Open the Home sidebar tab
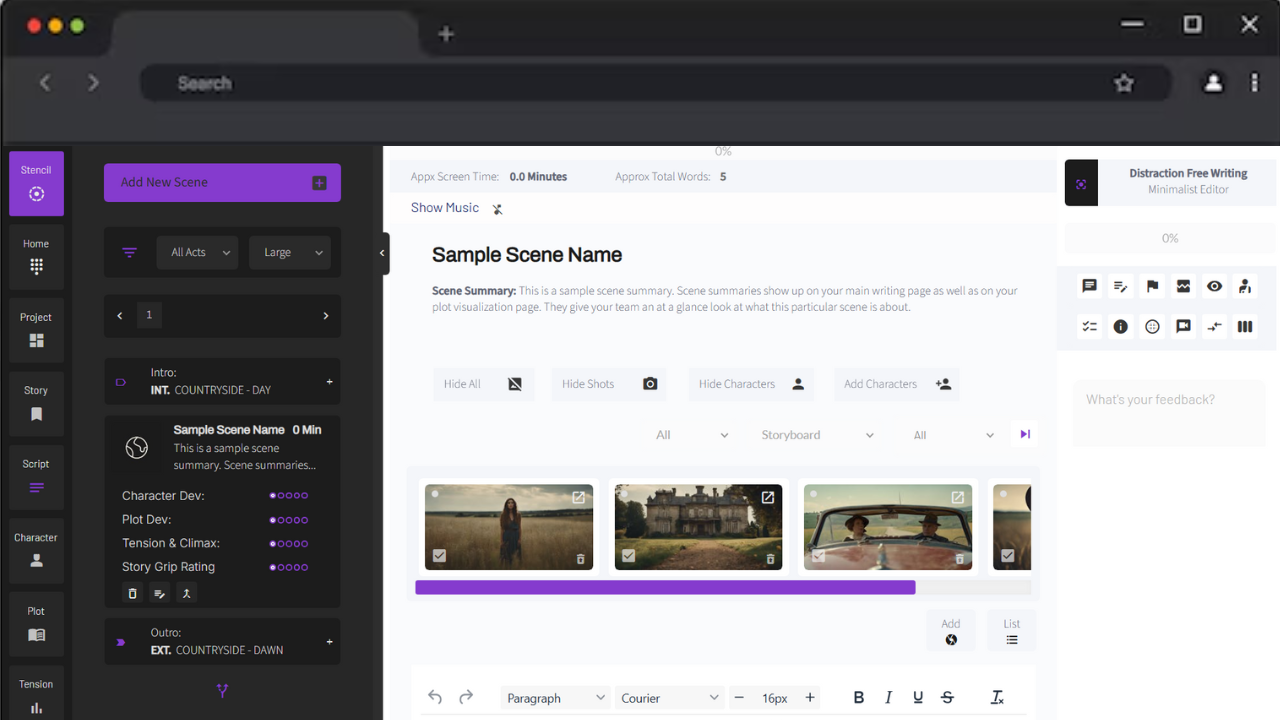 [x=37, y=257]
